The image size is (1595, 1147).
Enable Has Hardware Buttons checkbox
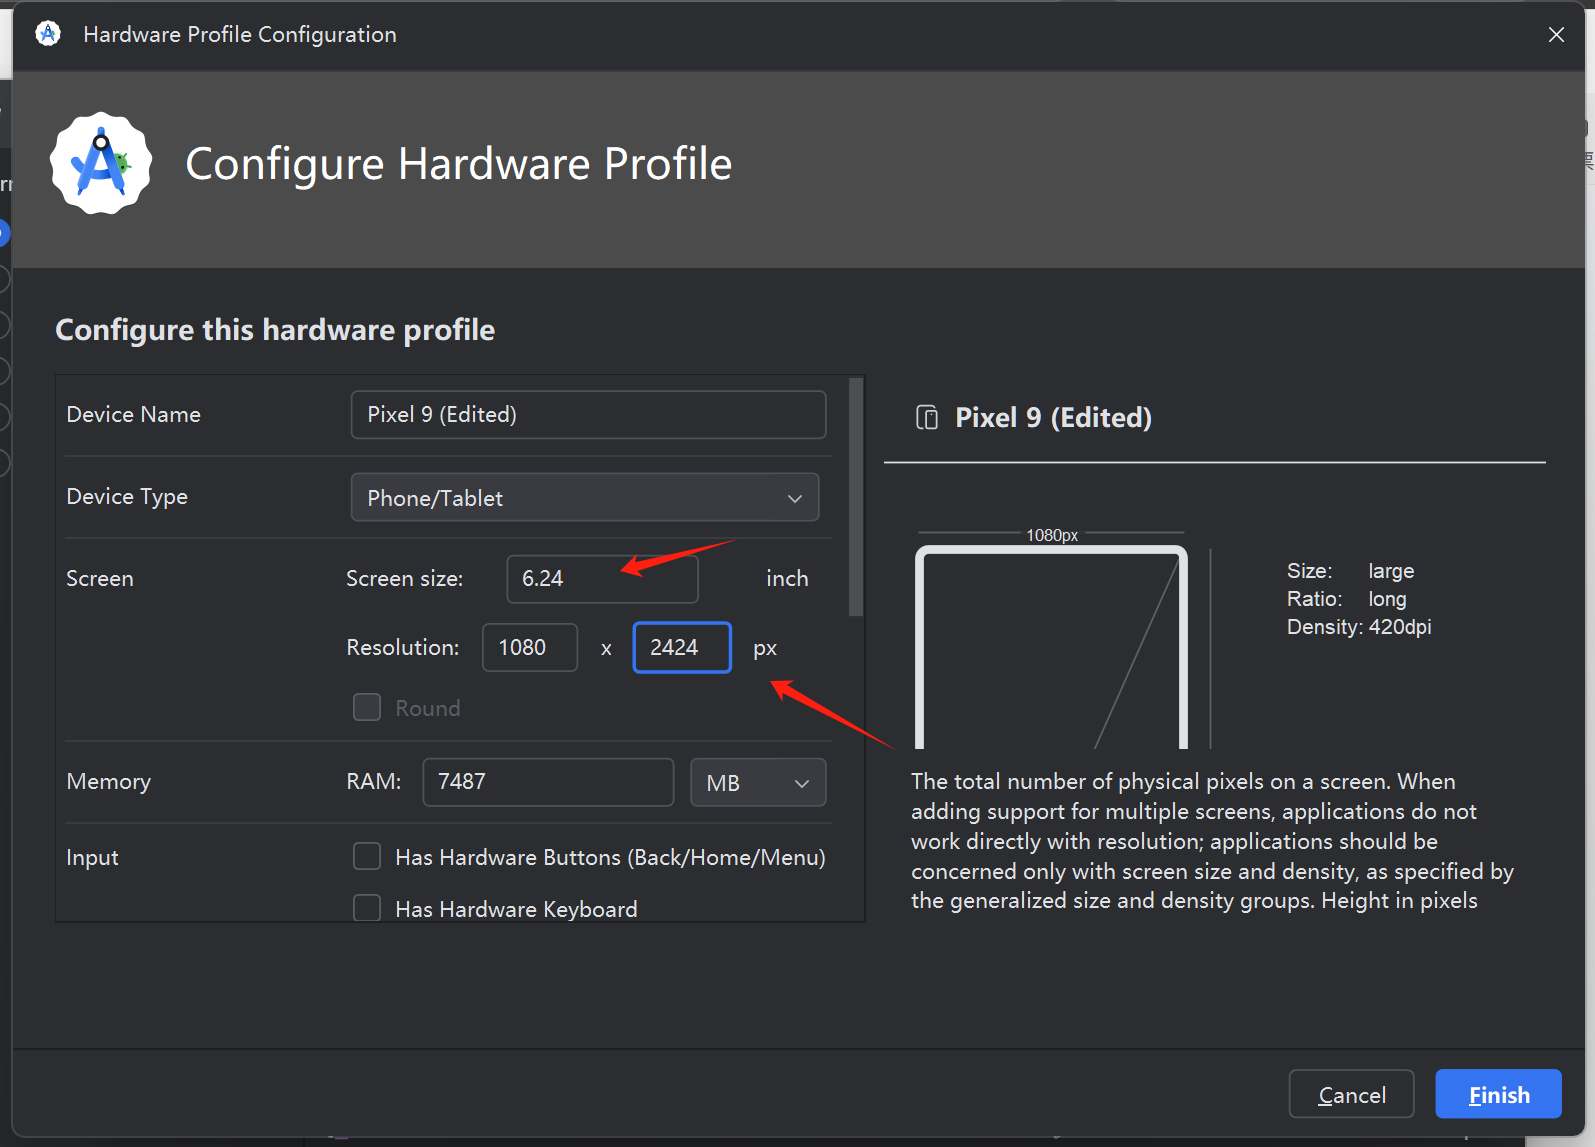pyautogui.click(x=367, y=857)
